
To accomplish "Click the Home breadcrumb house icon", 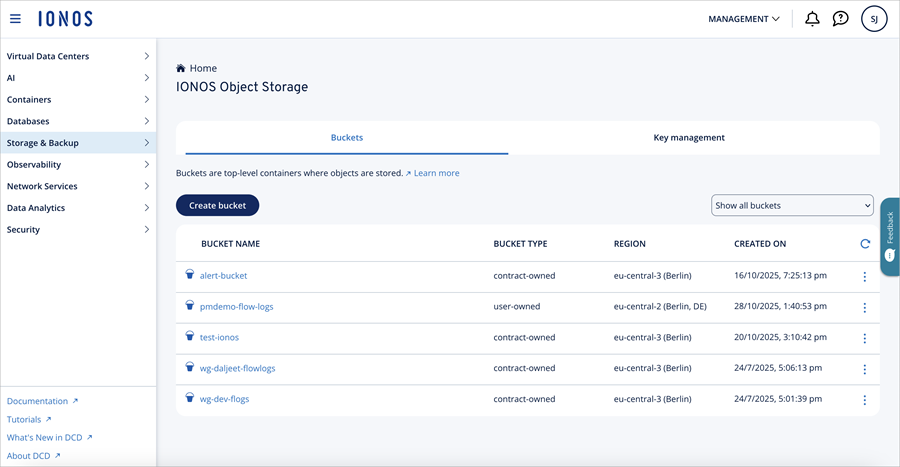I will [181, 68].
